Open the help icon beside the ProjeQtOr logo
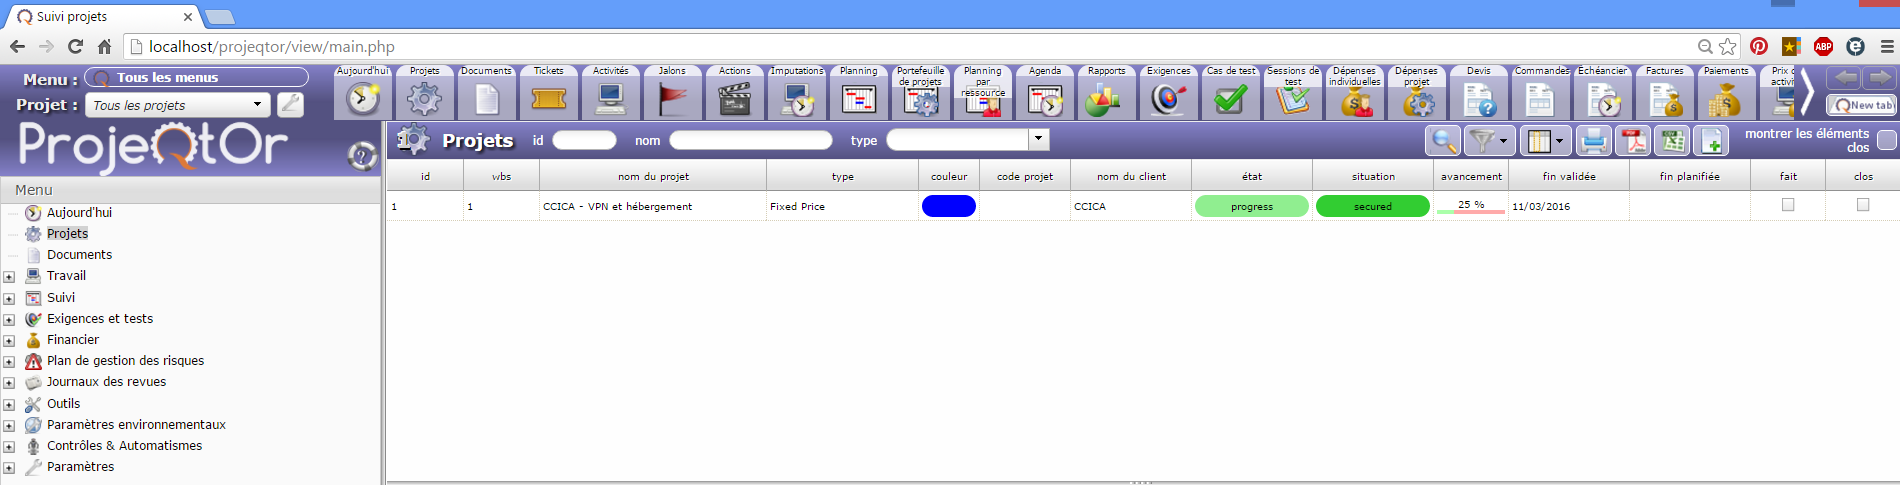The width and height of the screenshot is (1900, 485). click(362, 155)
